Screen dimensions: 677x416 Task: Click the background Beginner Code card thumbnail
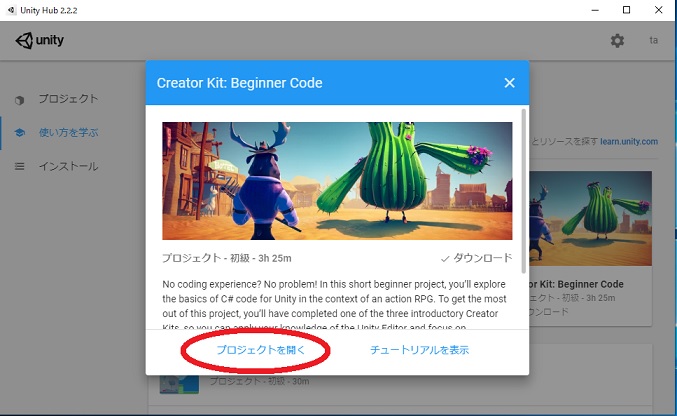point(590,218)
